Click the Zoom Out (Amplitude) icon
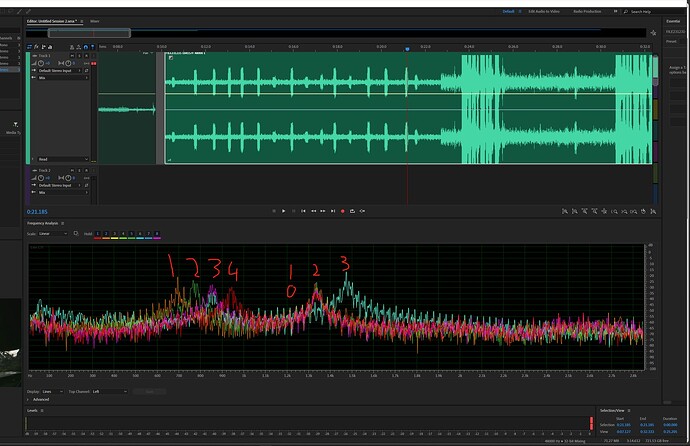The width and height of the screenshot is (690, 446). coord(574,212)
